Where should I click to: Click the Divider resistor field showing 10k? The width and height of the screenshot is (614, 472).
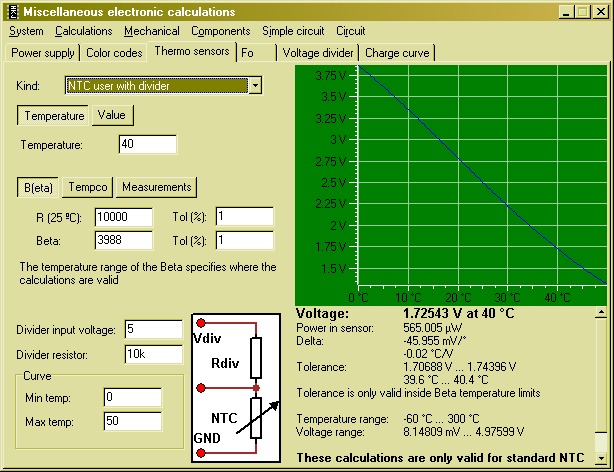154,354
